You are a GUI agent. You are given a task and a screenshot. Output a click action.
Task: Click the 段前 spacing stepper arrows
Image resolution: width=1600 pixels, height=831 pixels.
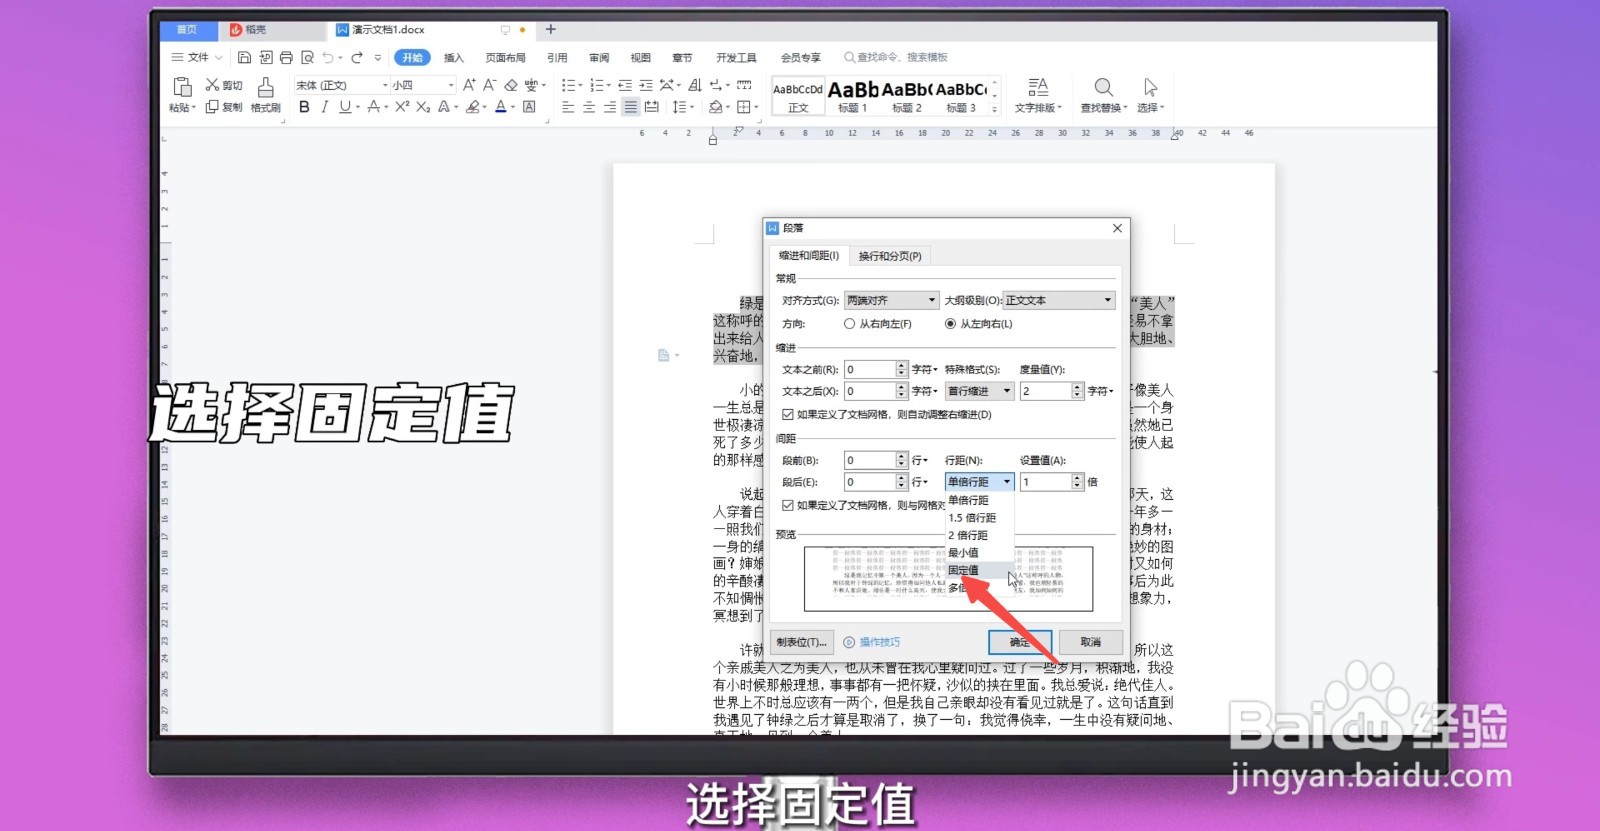tap(902, 460)
